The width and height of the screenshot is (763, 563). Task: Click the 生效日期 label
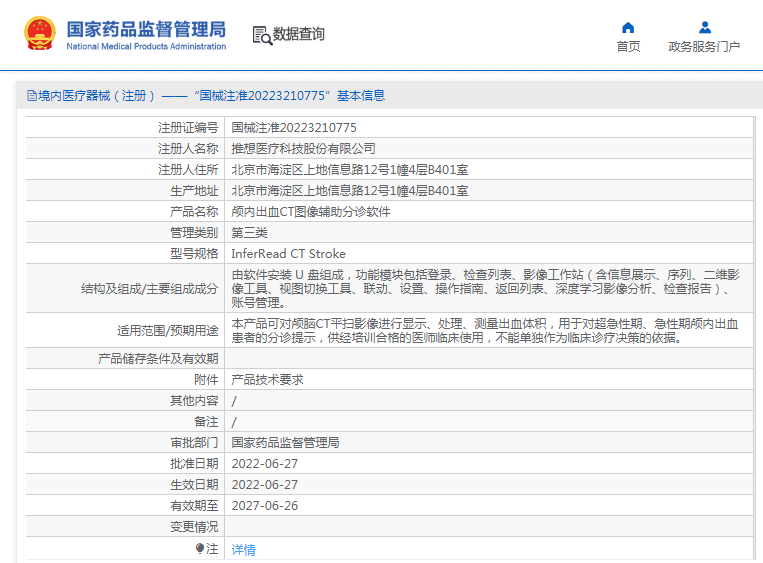[x=194, y=485]
